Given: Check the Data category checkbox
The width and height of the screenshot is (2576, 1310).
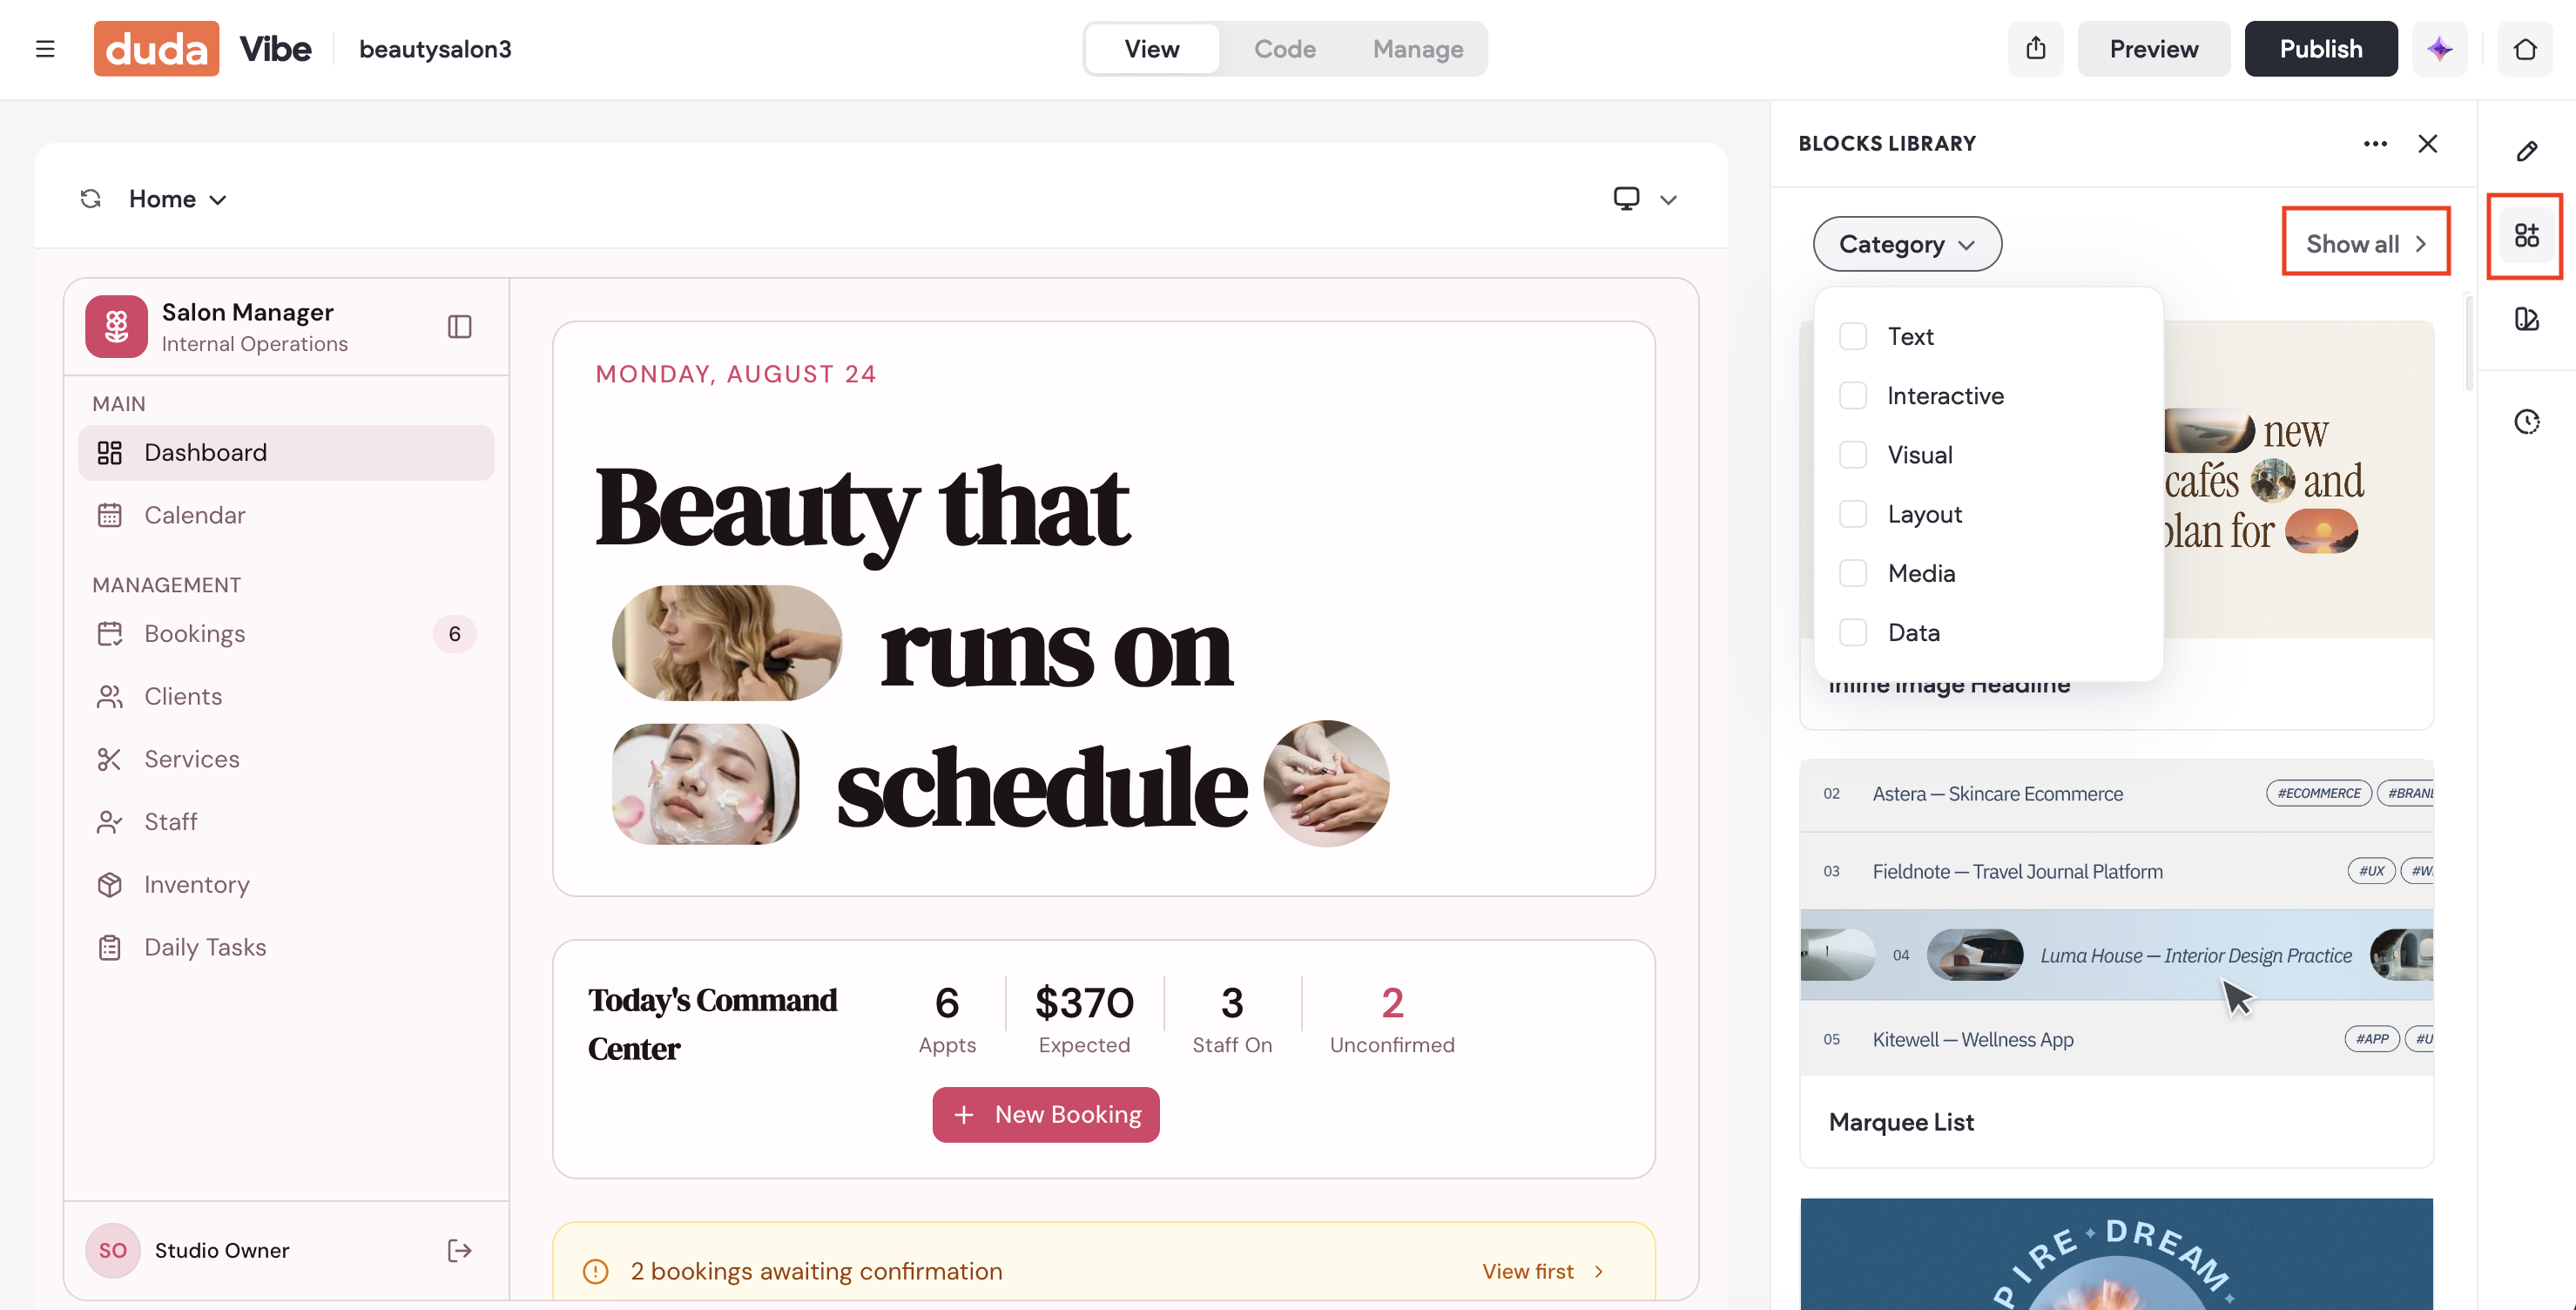Looking at the screenshot, I should (1853, 633).
